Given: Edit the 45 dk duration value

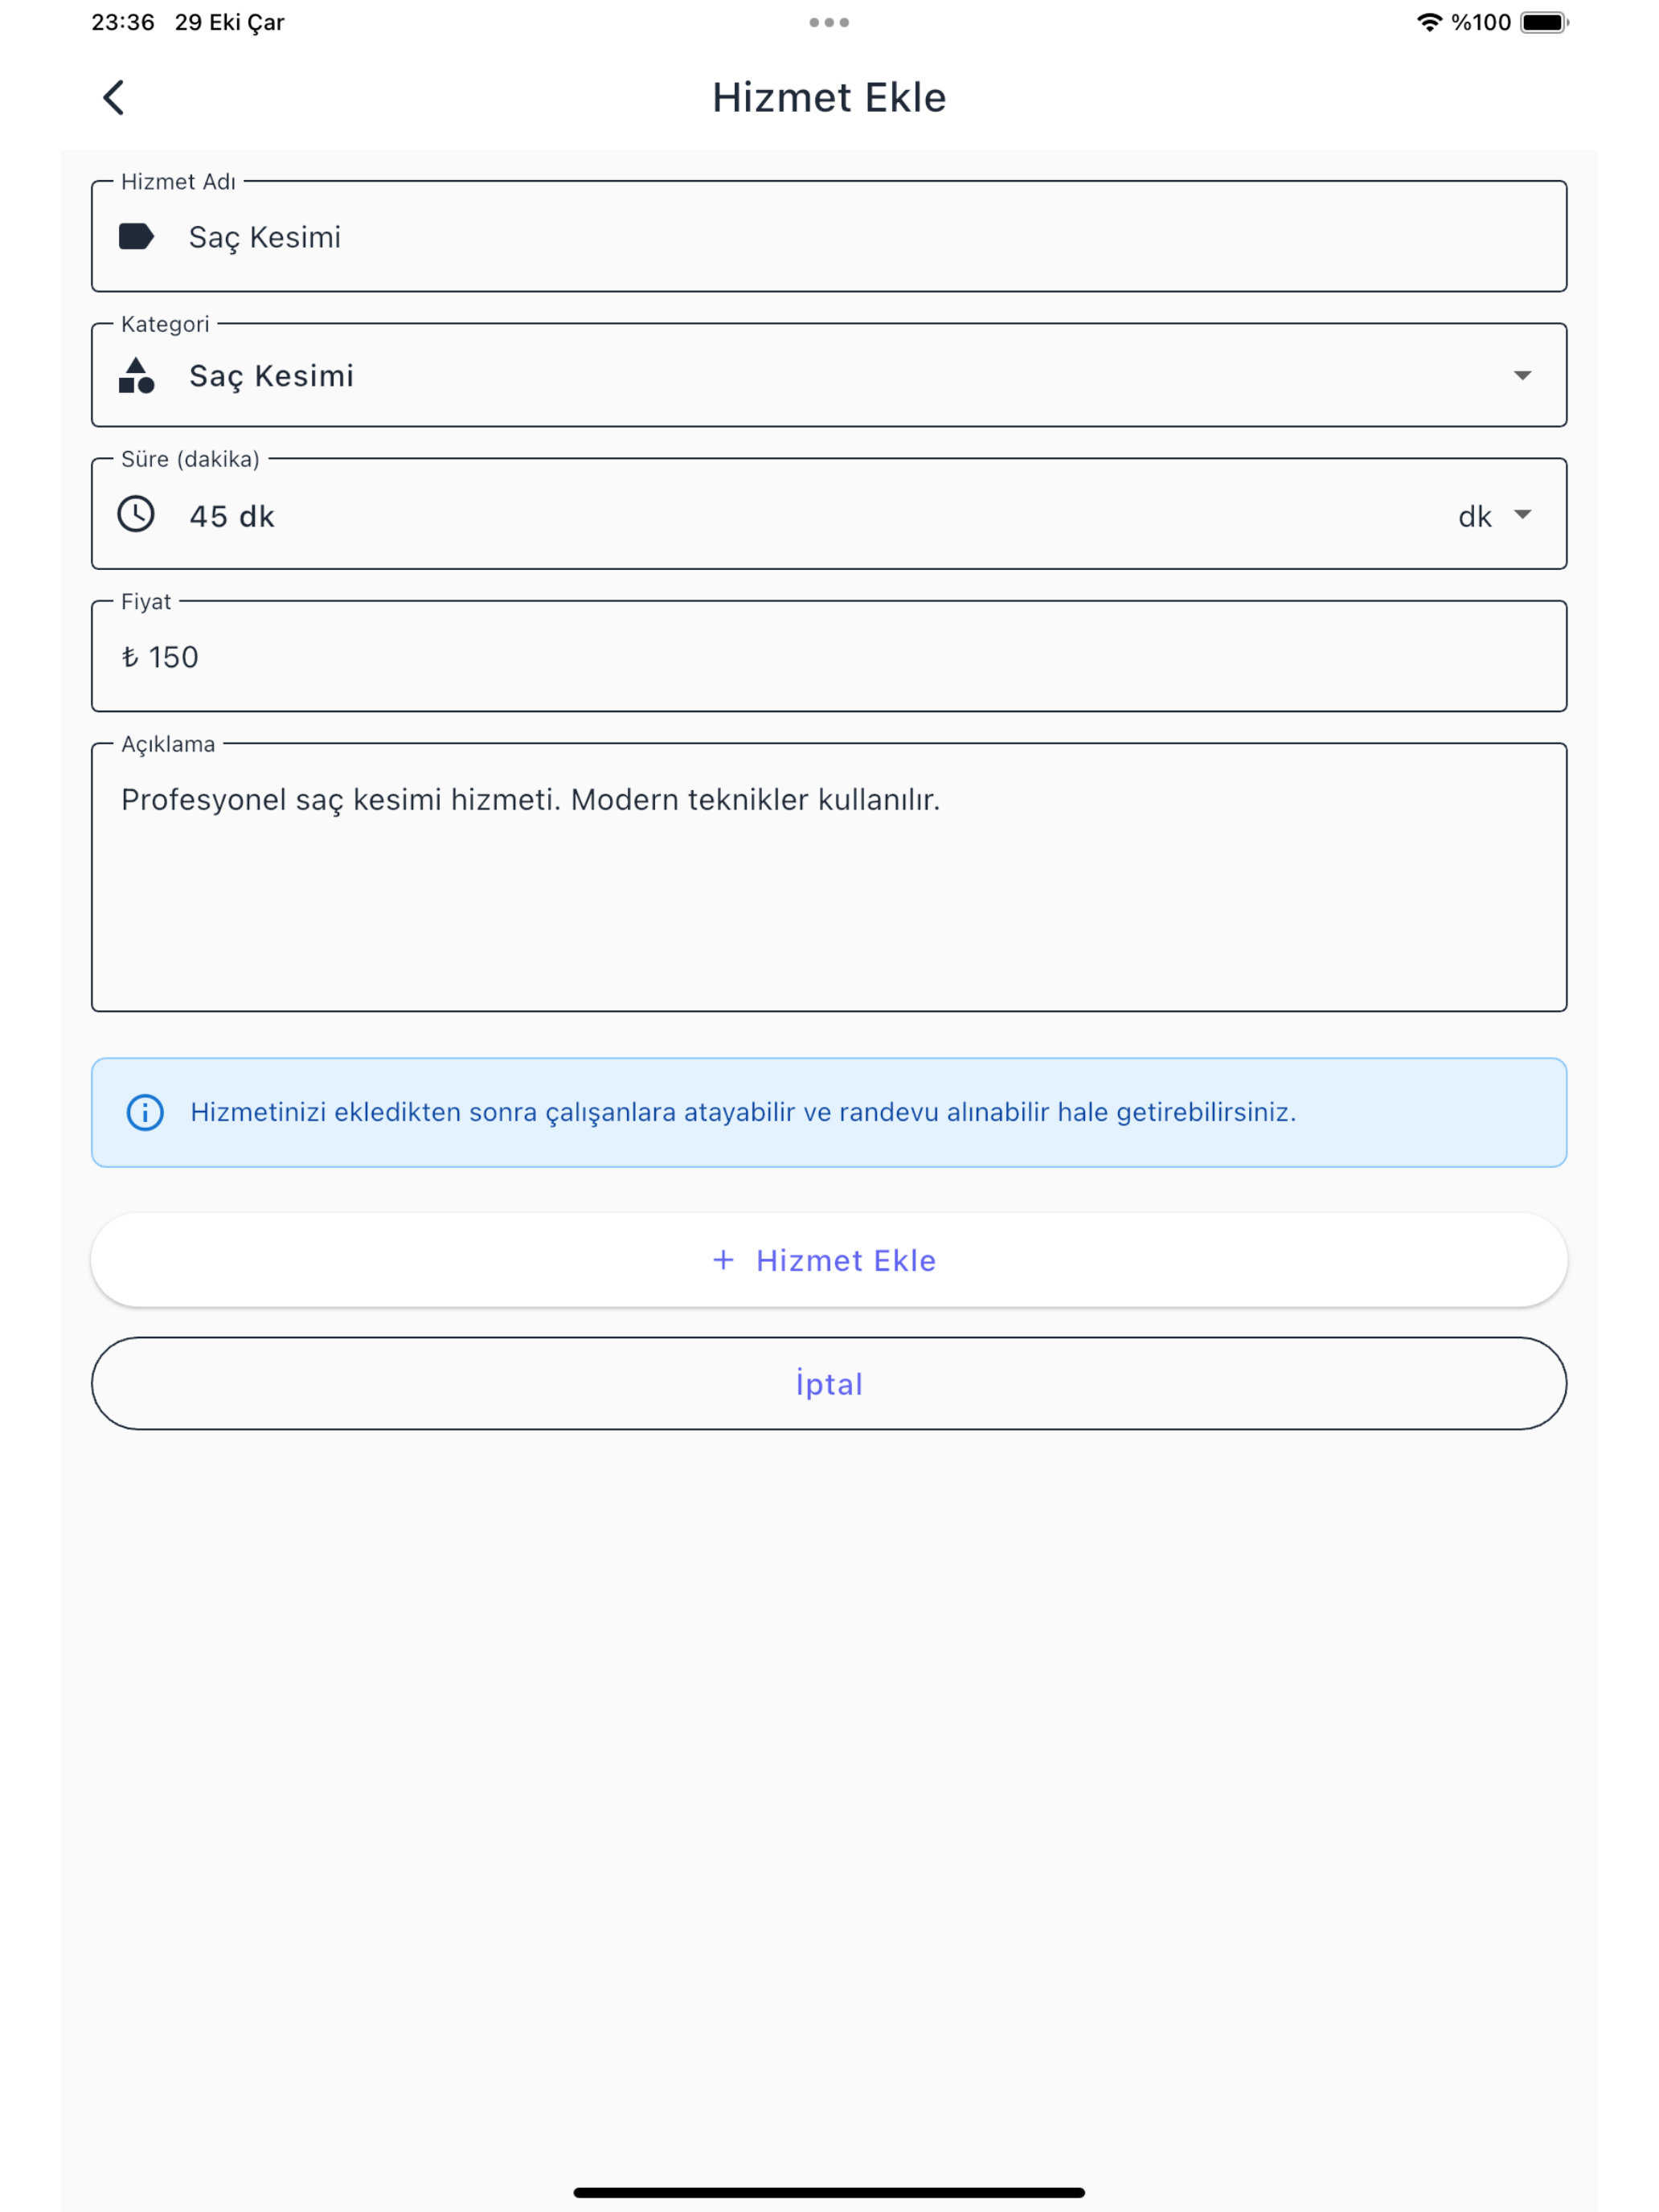Looking at the screenshot, I should [232, 516].
